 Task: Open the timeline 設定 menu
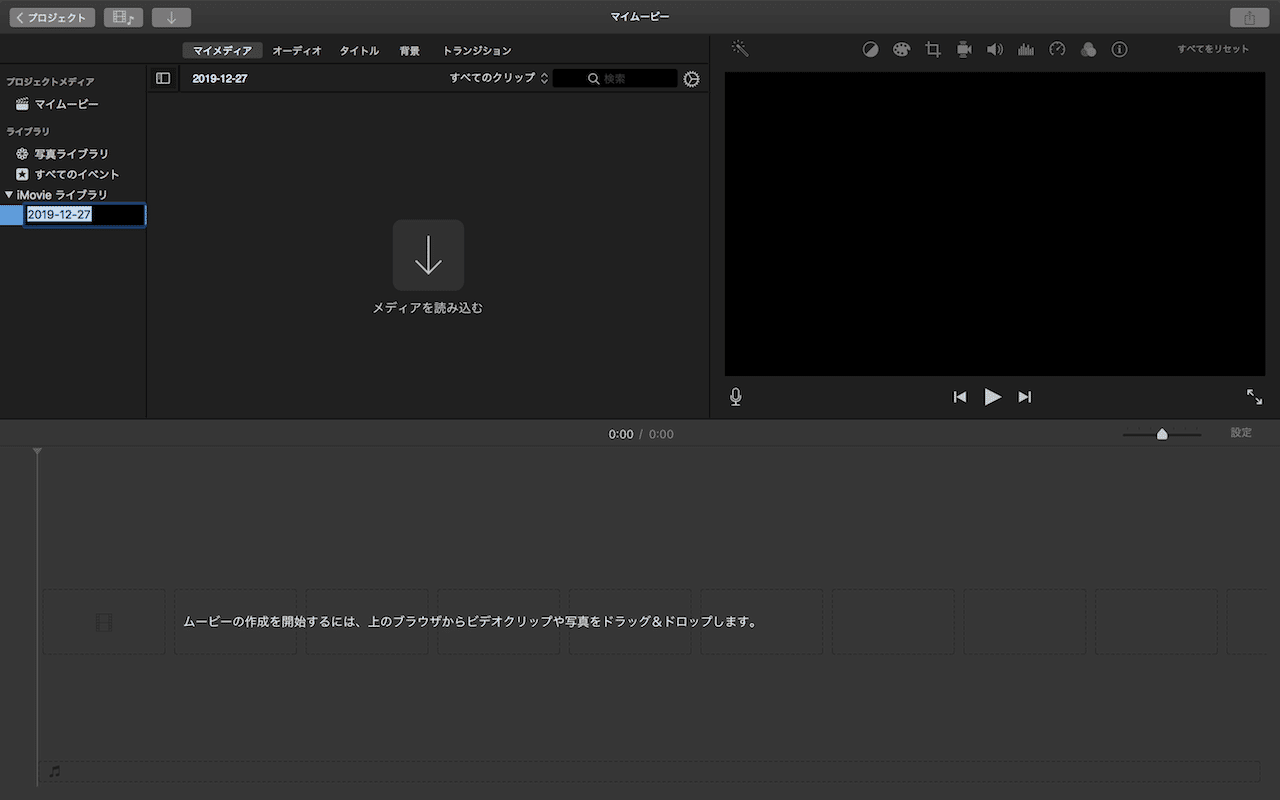1241,433
